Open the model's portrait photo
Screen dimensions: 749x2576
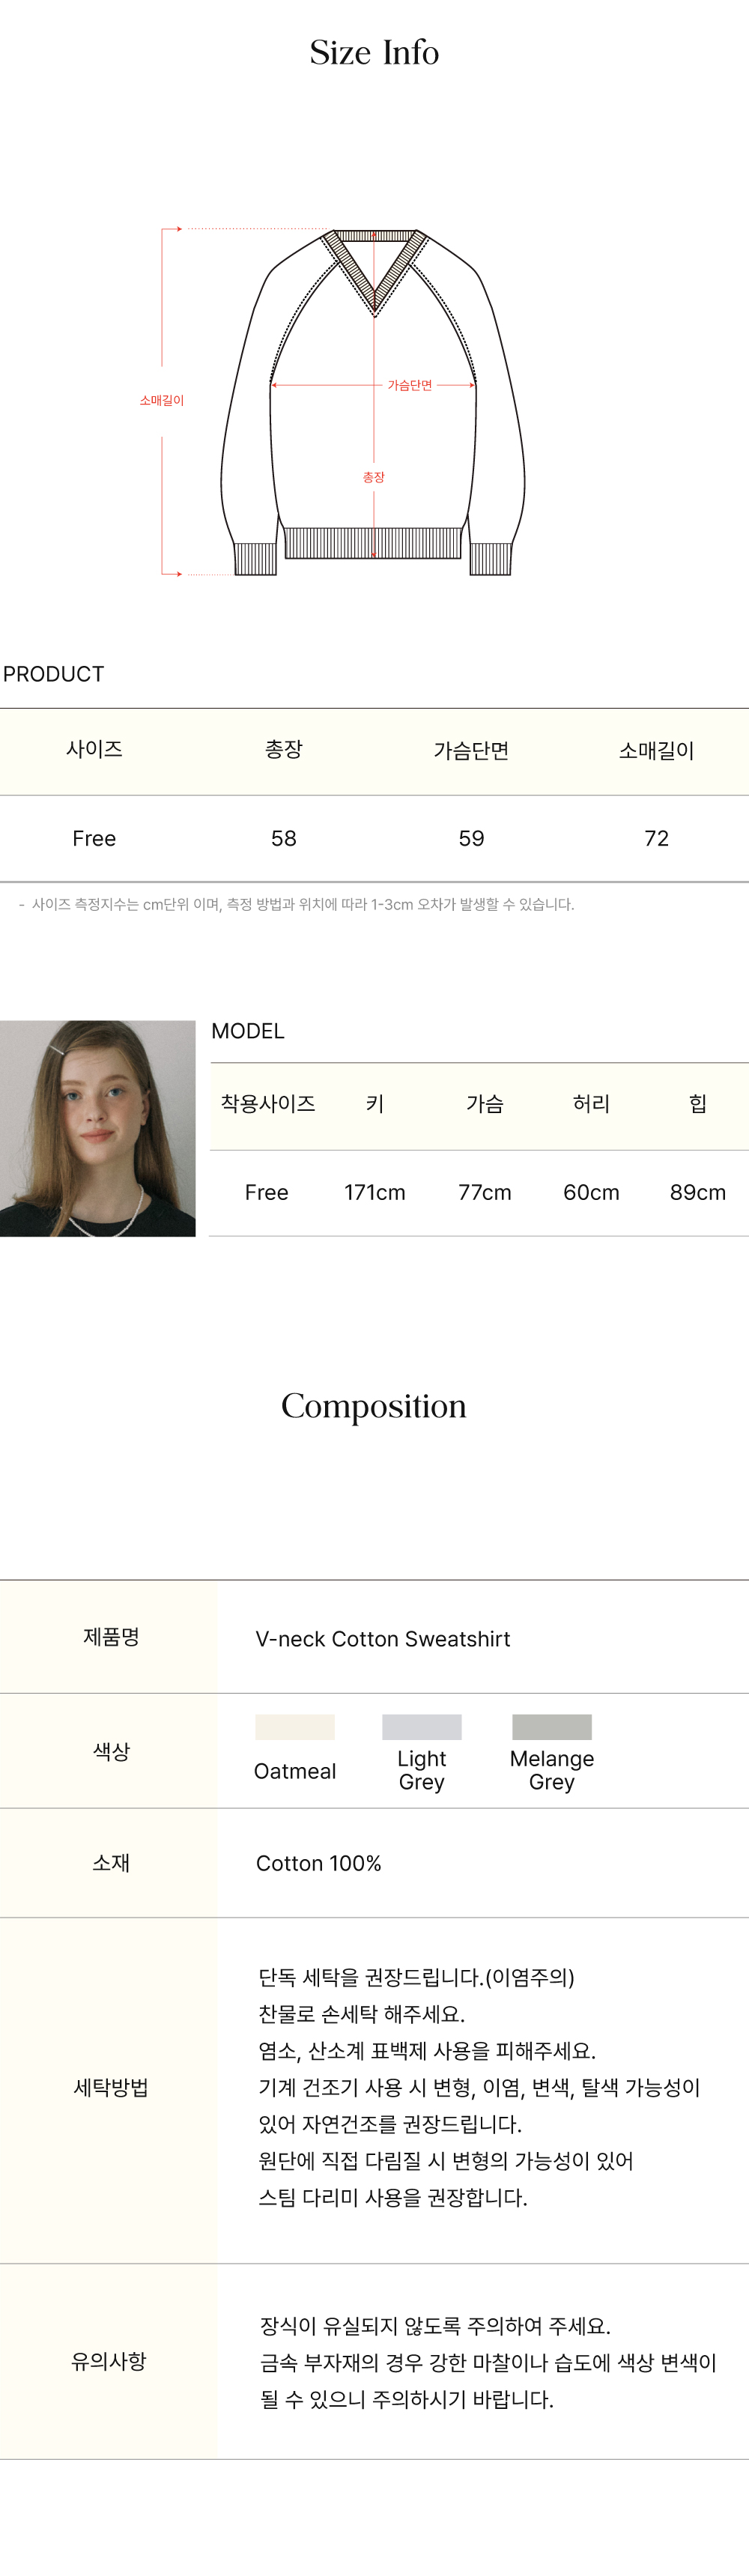pos(98,1128)
